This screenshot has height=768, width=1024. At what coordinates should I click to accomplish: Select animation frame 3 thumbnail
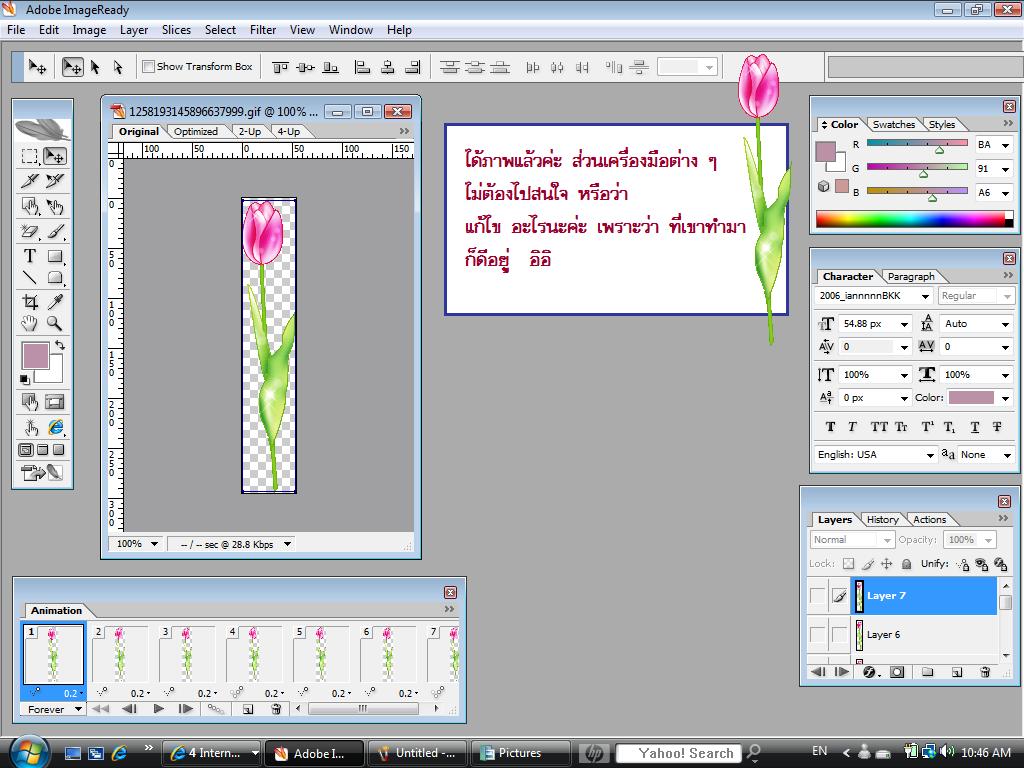(x=187, y=654)
